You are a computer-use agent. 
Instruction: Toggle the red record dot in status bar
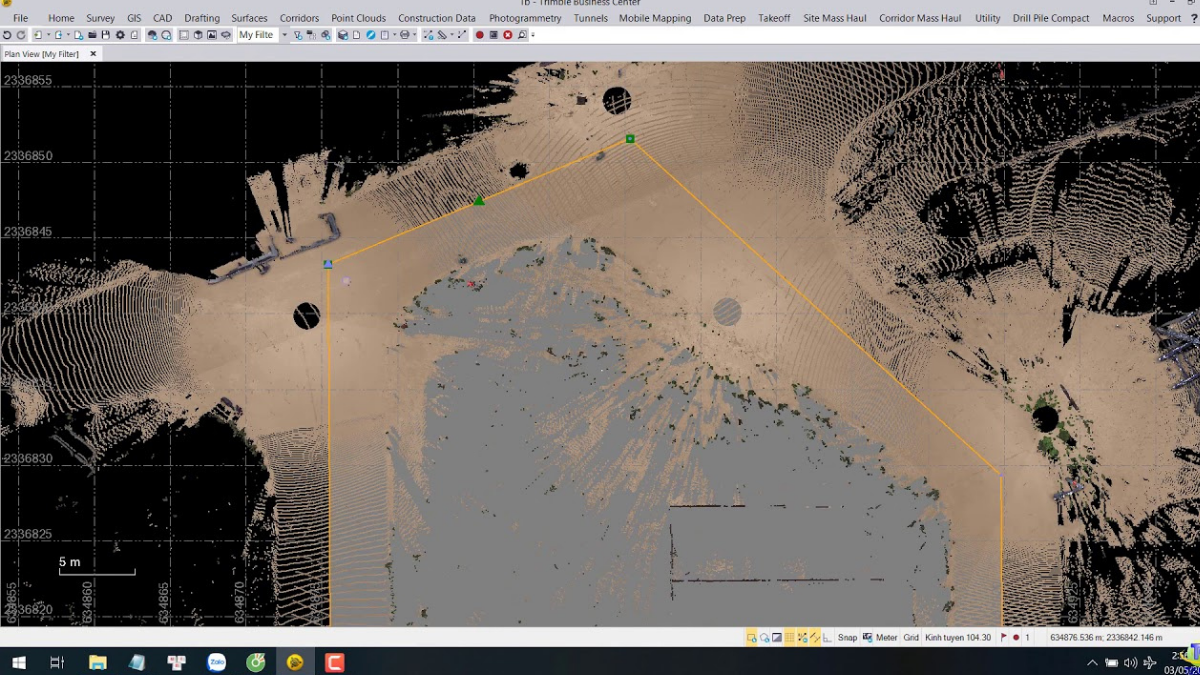[x=1016, y=637]
